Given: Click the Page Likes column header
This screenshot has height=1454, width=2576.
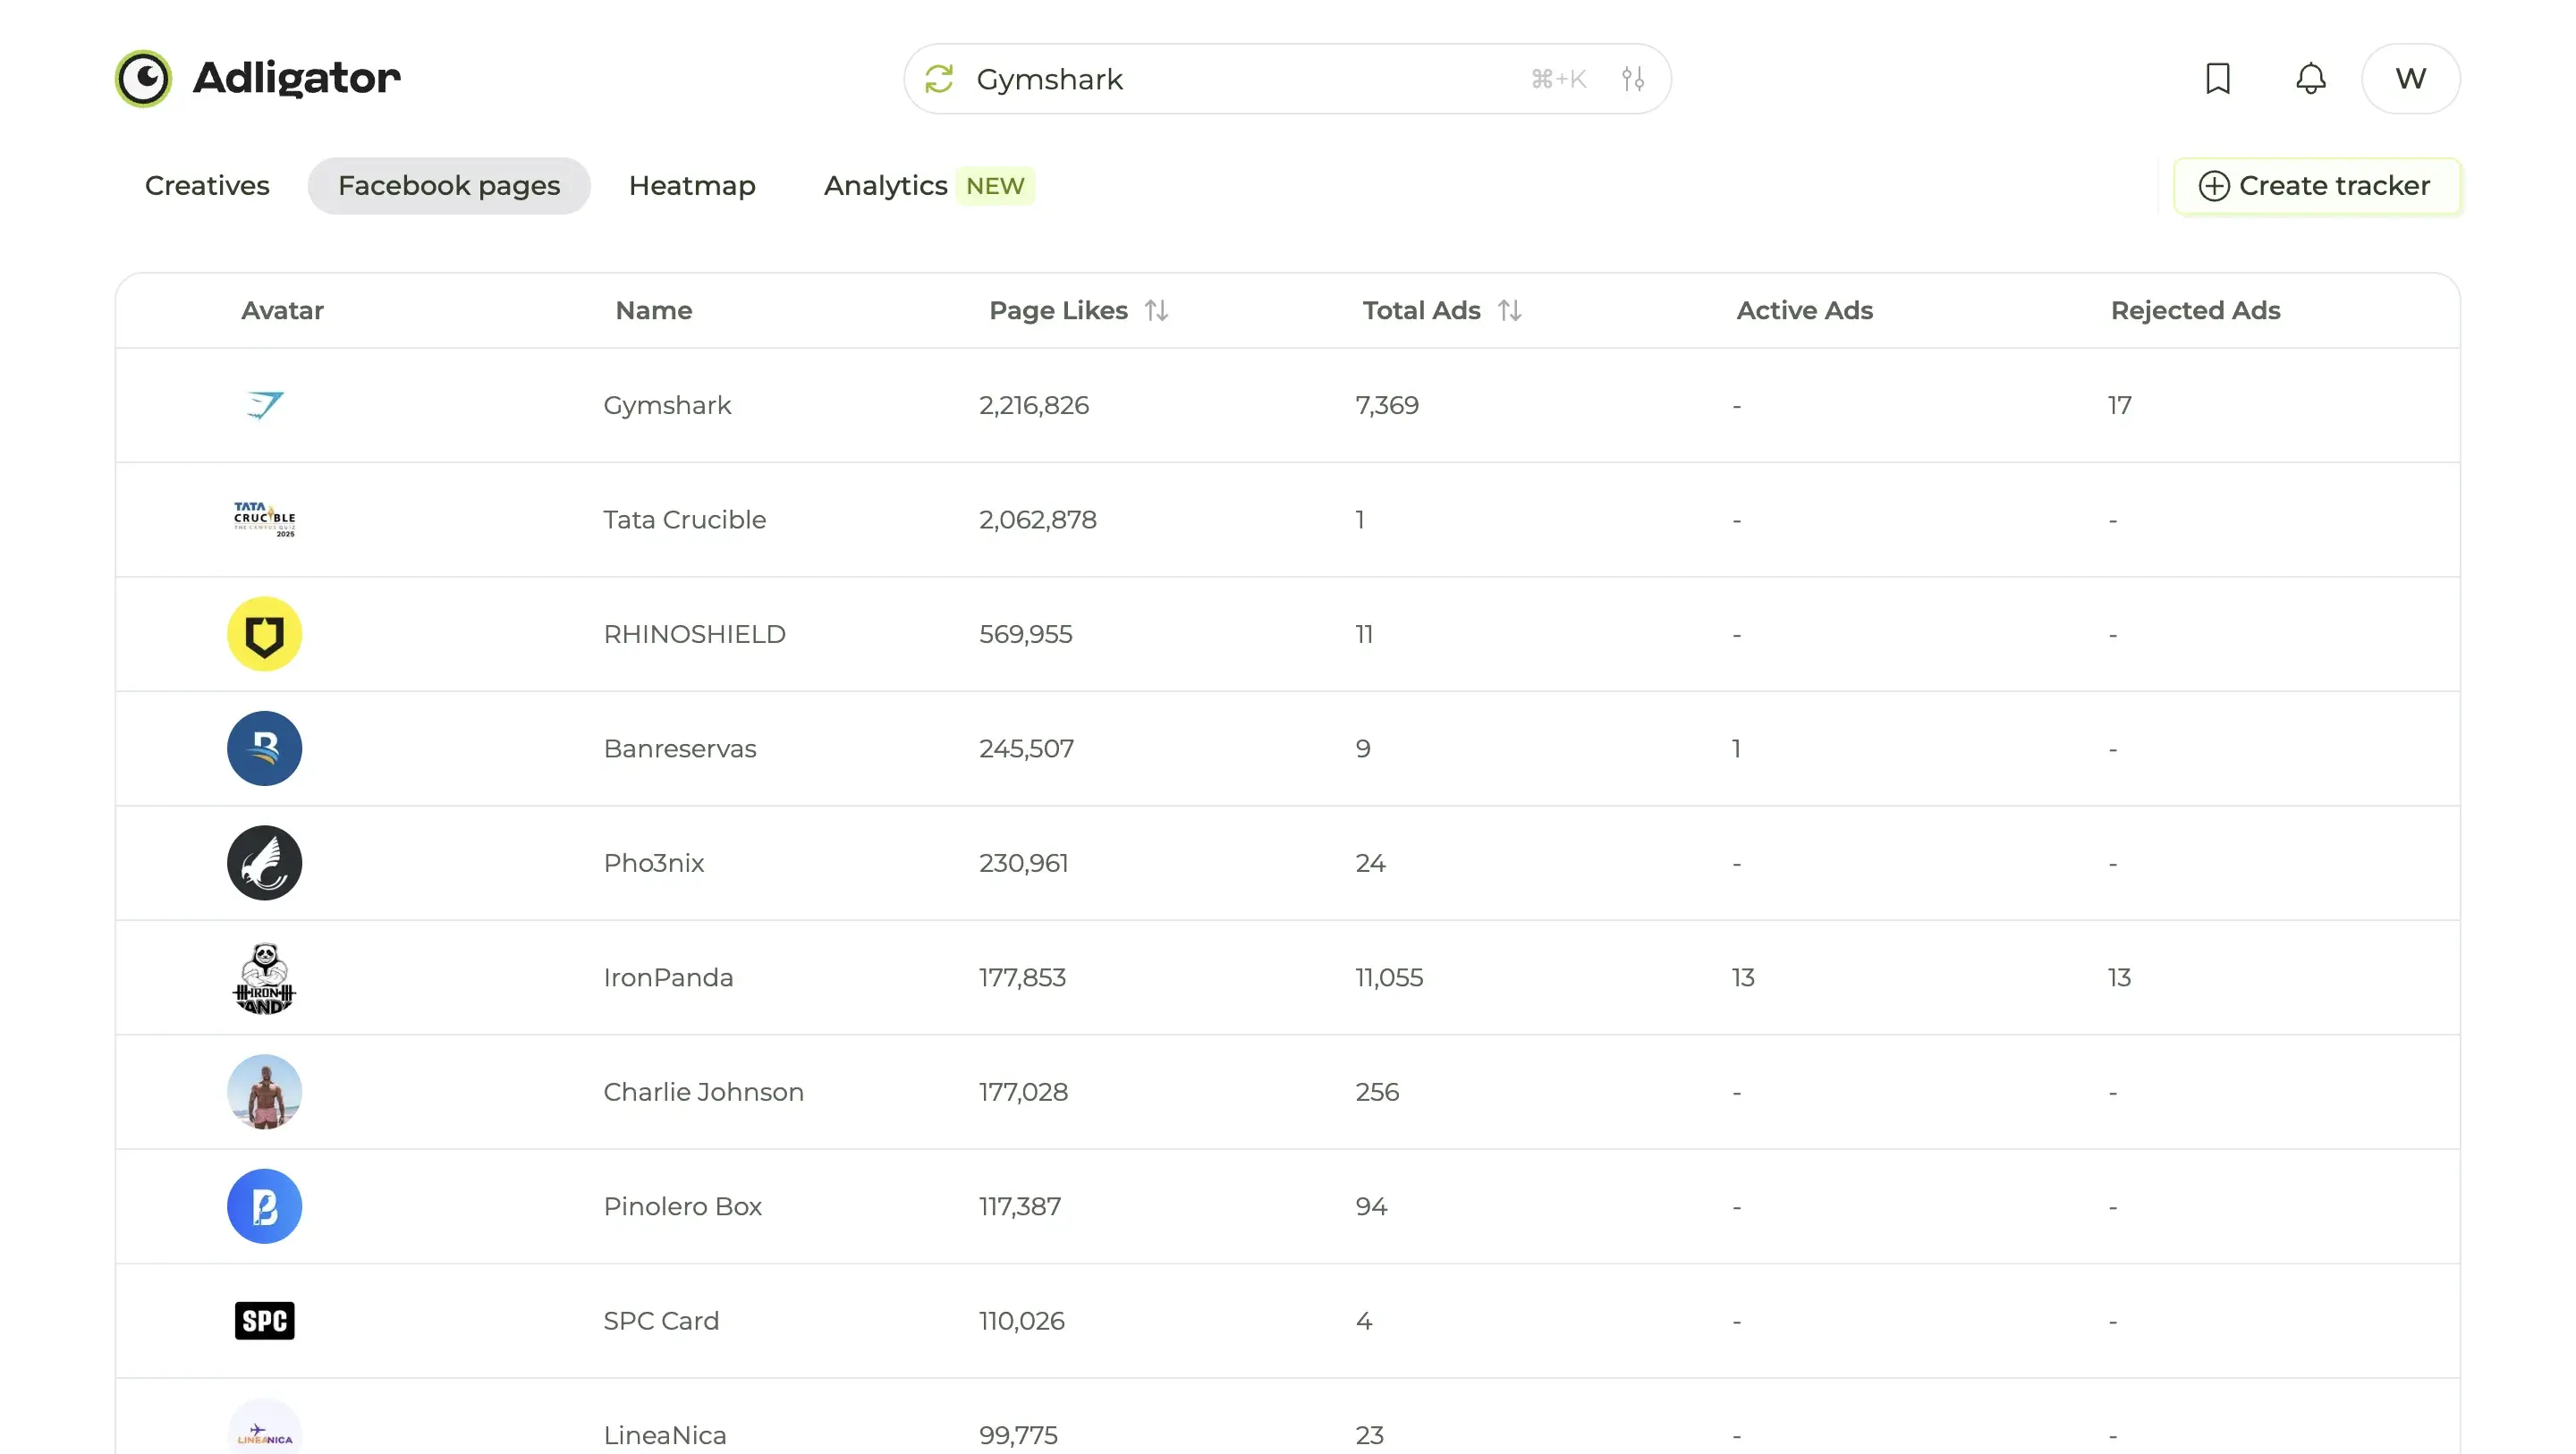Looking at the screenshot, I should [1058, 311].
